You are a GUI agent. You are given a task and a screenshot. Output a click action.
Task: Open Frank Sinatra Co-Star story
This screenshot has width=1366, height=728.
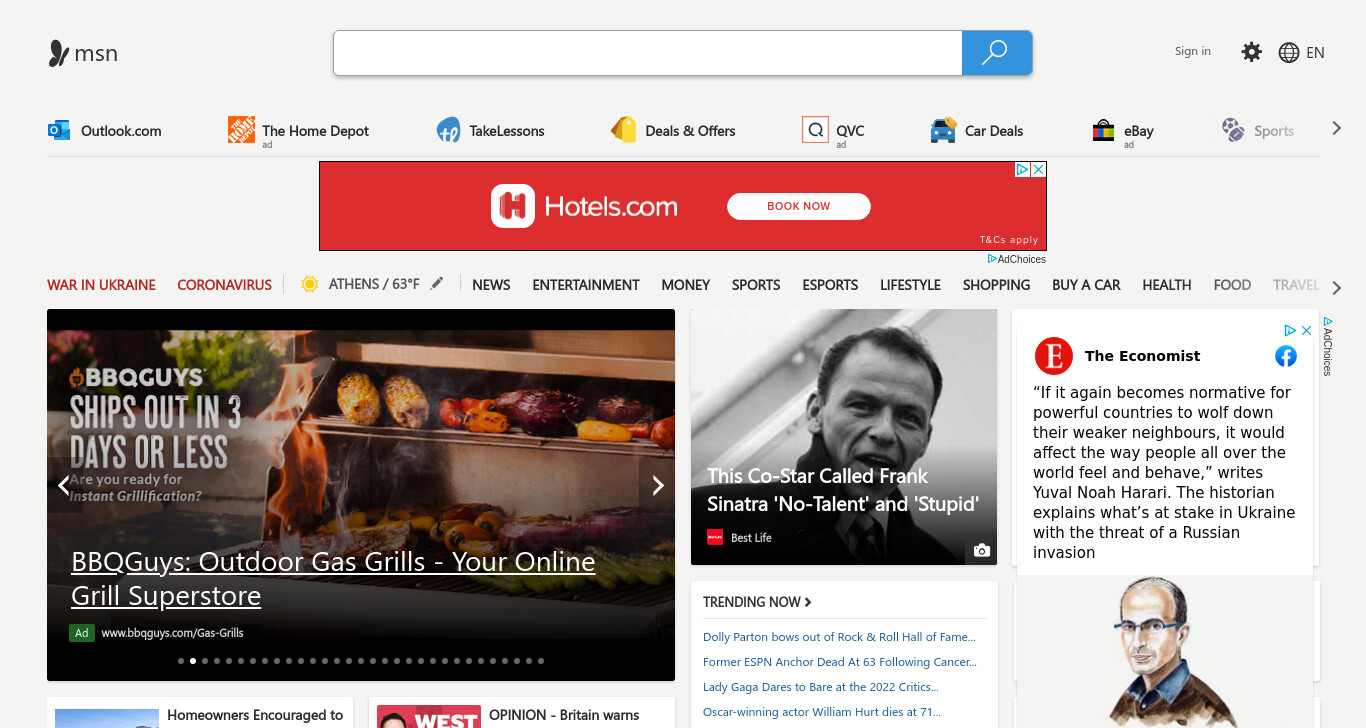(x=843, y=490)
